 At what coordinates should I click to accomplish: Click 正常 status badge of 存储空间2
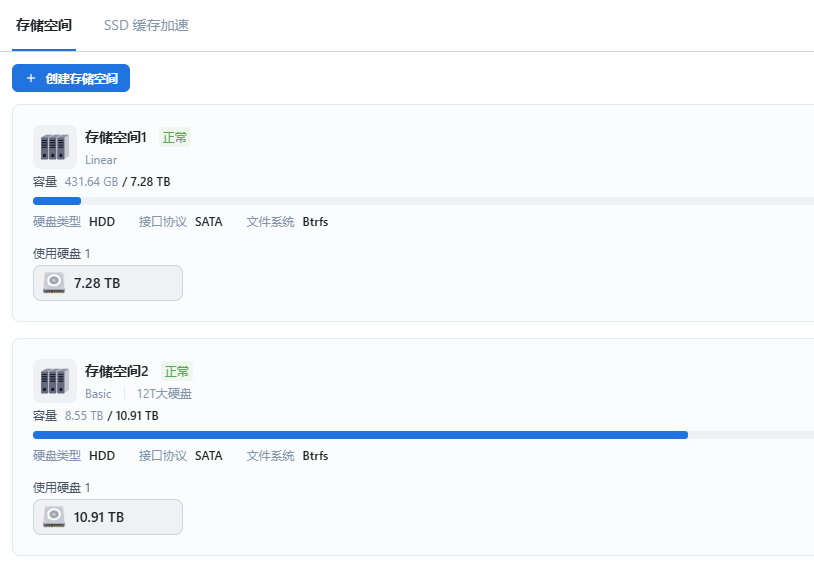point(177,372)
